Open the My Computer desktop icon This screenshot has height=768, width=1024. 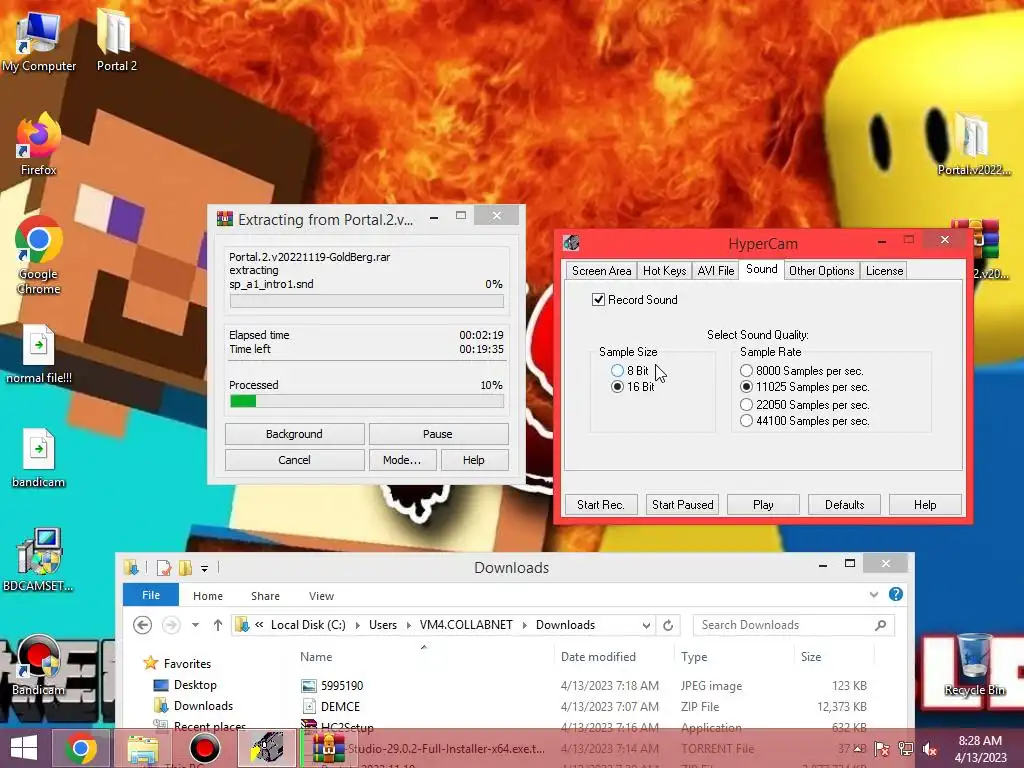(x=39, y=39)
